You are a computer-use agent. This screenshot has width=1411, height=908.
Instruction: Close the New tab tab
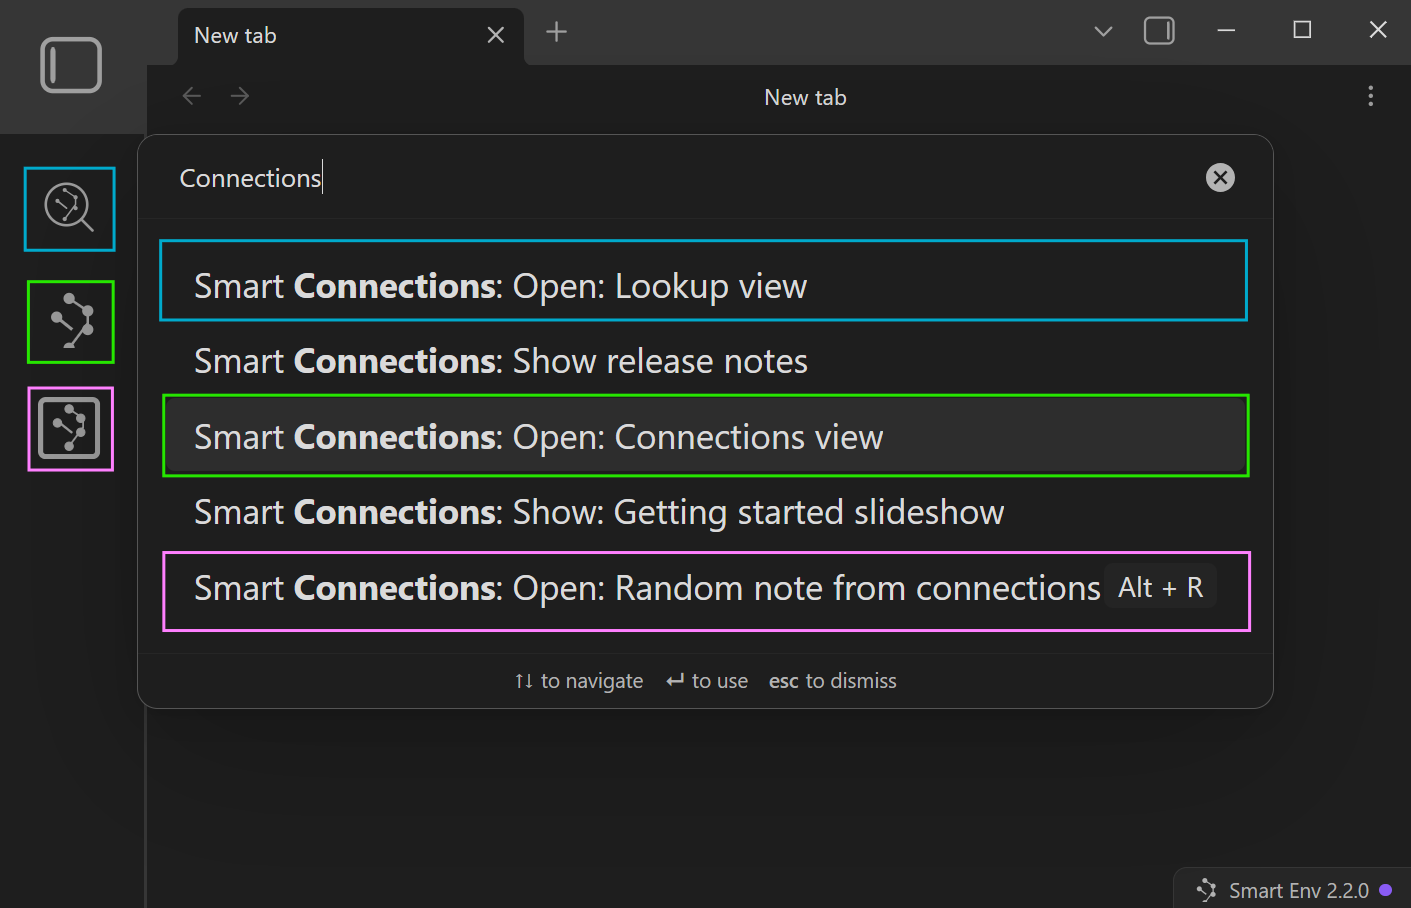pyautogui.click(x=495, y=35)
